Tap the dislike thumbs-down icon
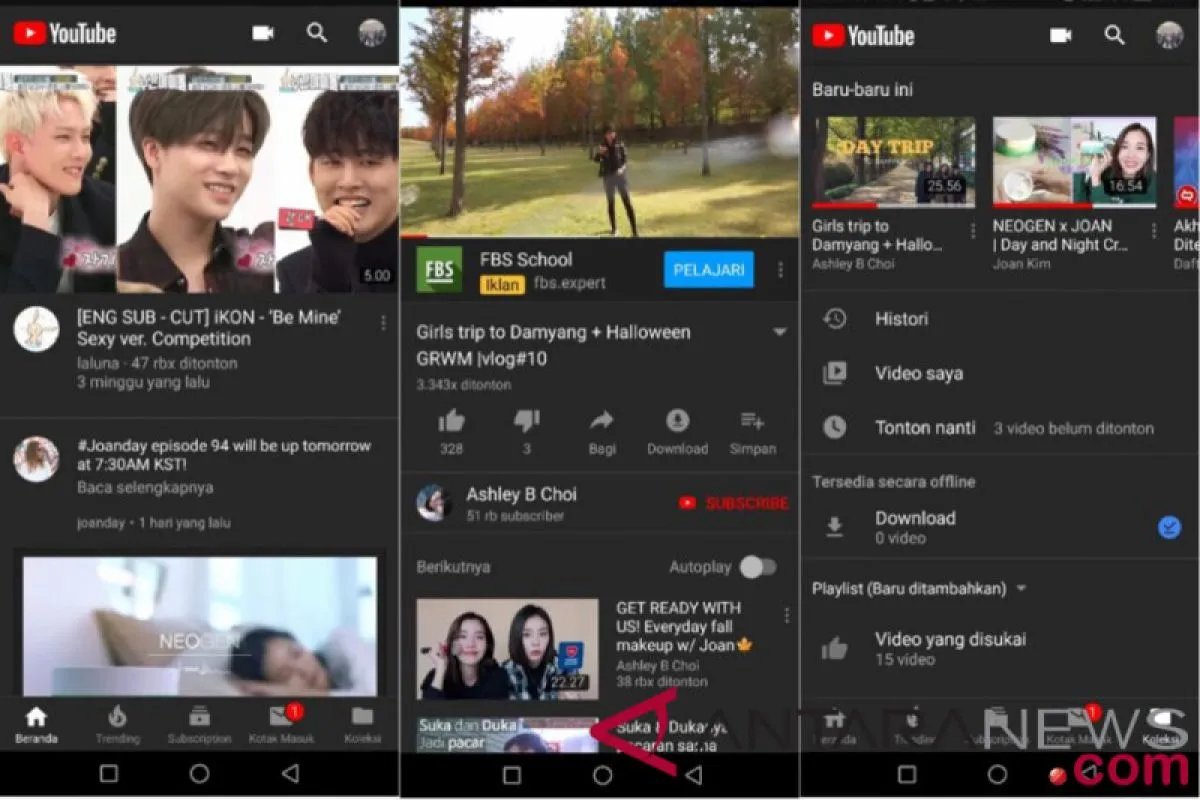This screenshot has height=800, width=1200. coord(526,421)
